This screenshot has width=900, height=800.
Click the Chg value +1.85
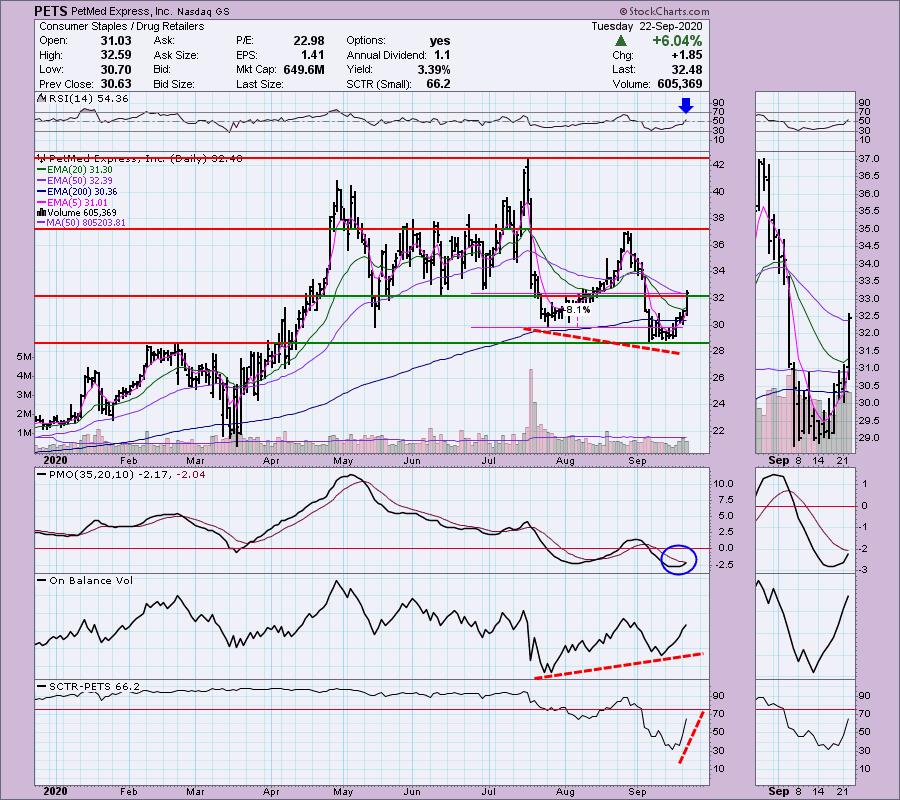688,55
